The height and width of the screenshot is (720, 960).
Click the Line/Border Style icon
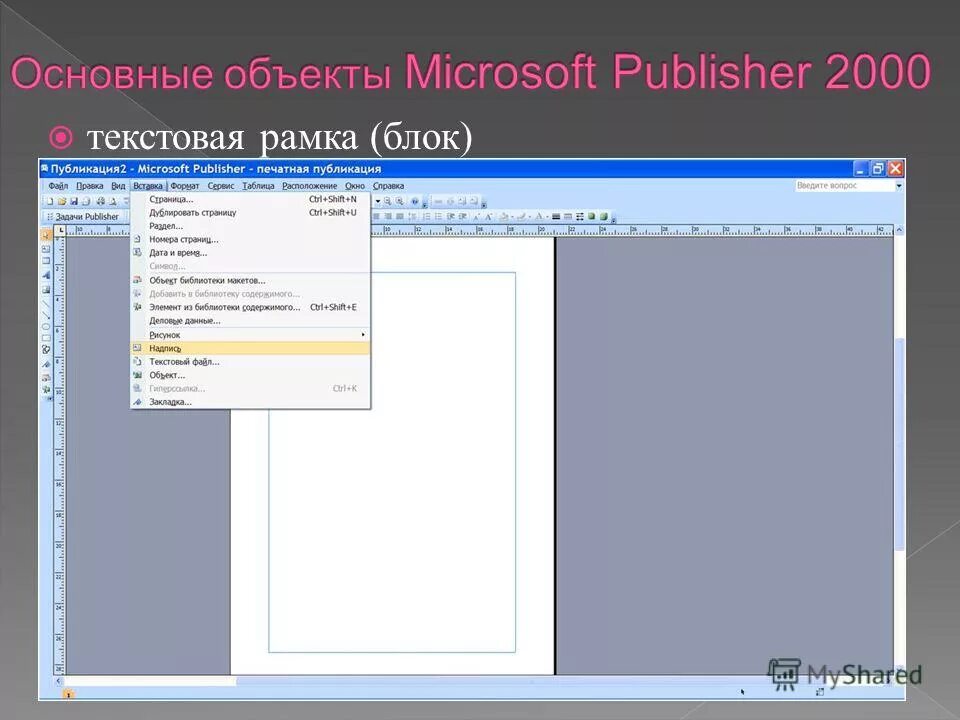[x=556, y=216]
